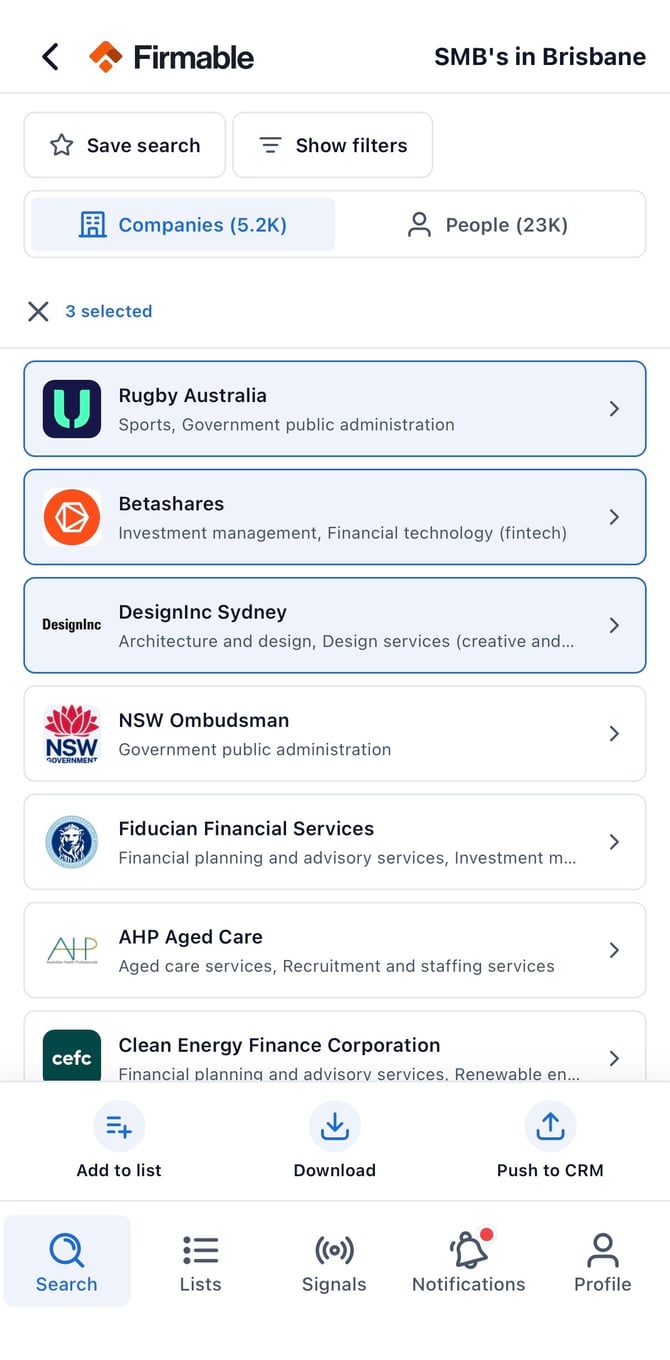Click the Show filters button
The image size is (670, 1360).
333,145
